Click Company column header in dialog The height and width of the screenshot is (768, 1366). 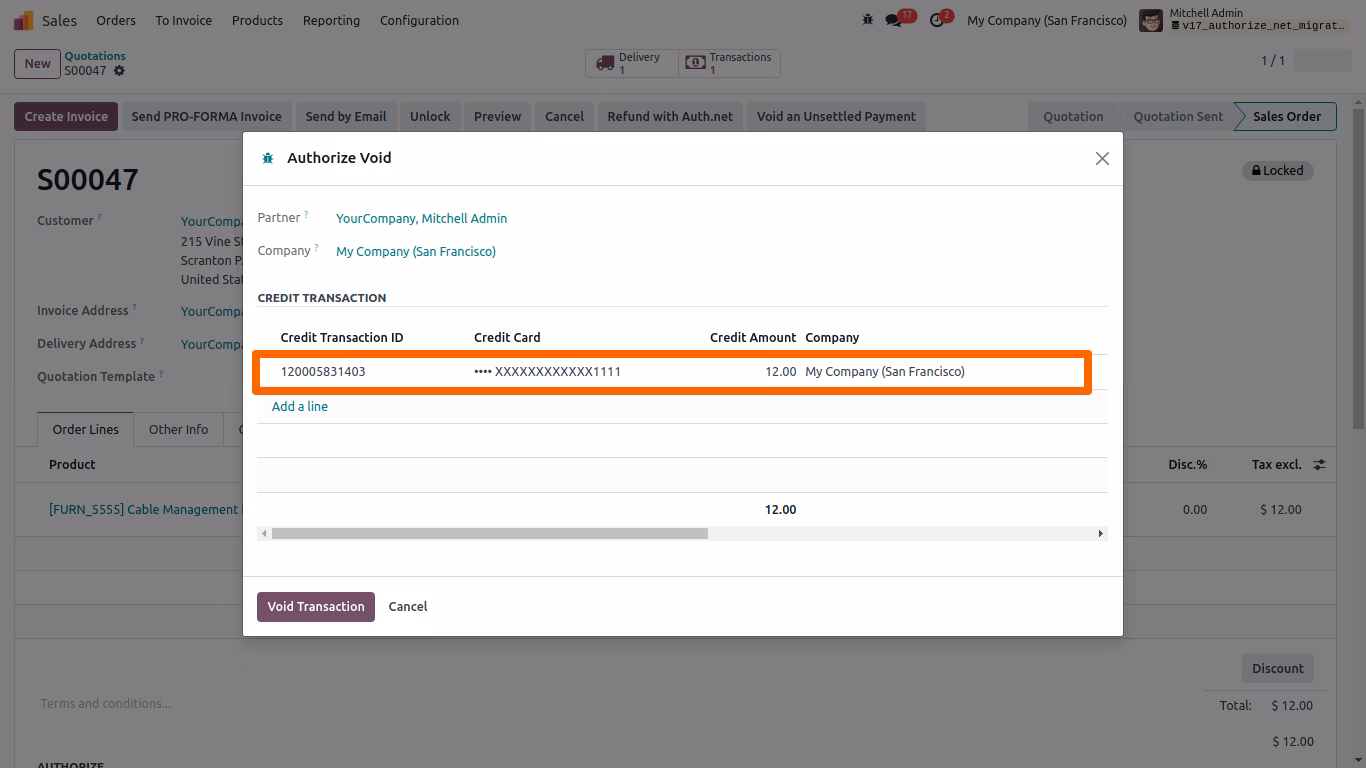[832, 338]
